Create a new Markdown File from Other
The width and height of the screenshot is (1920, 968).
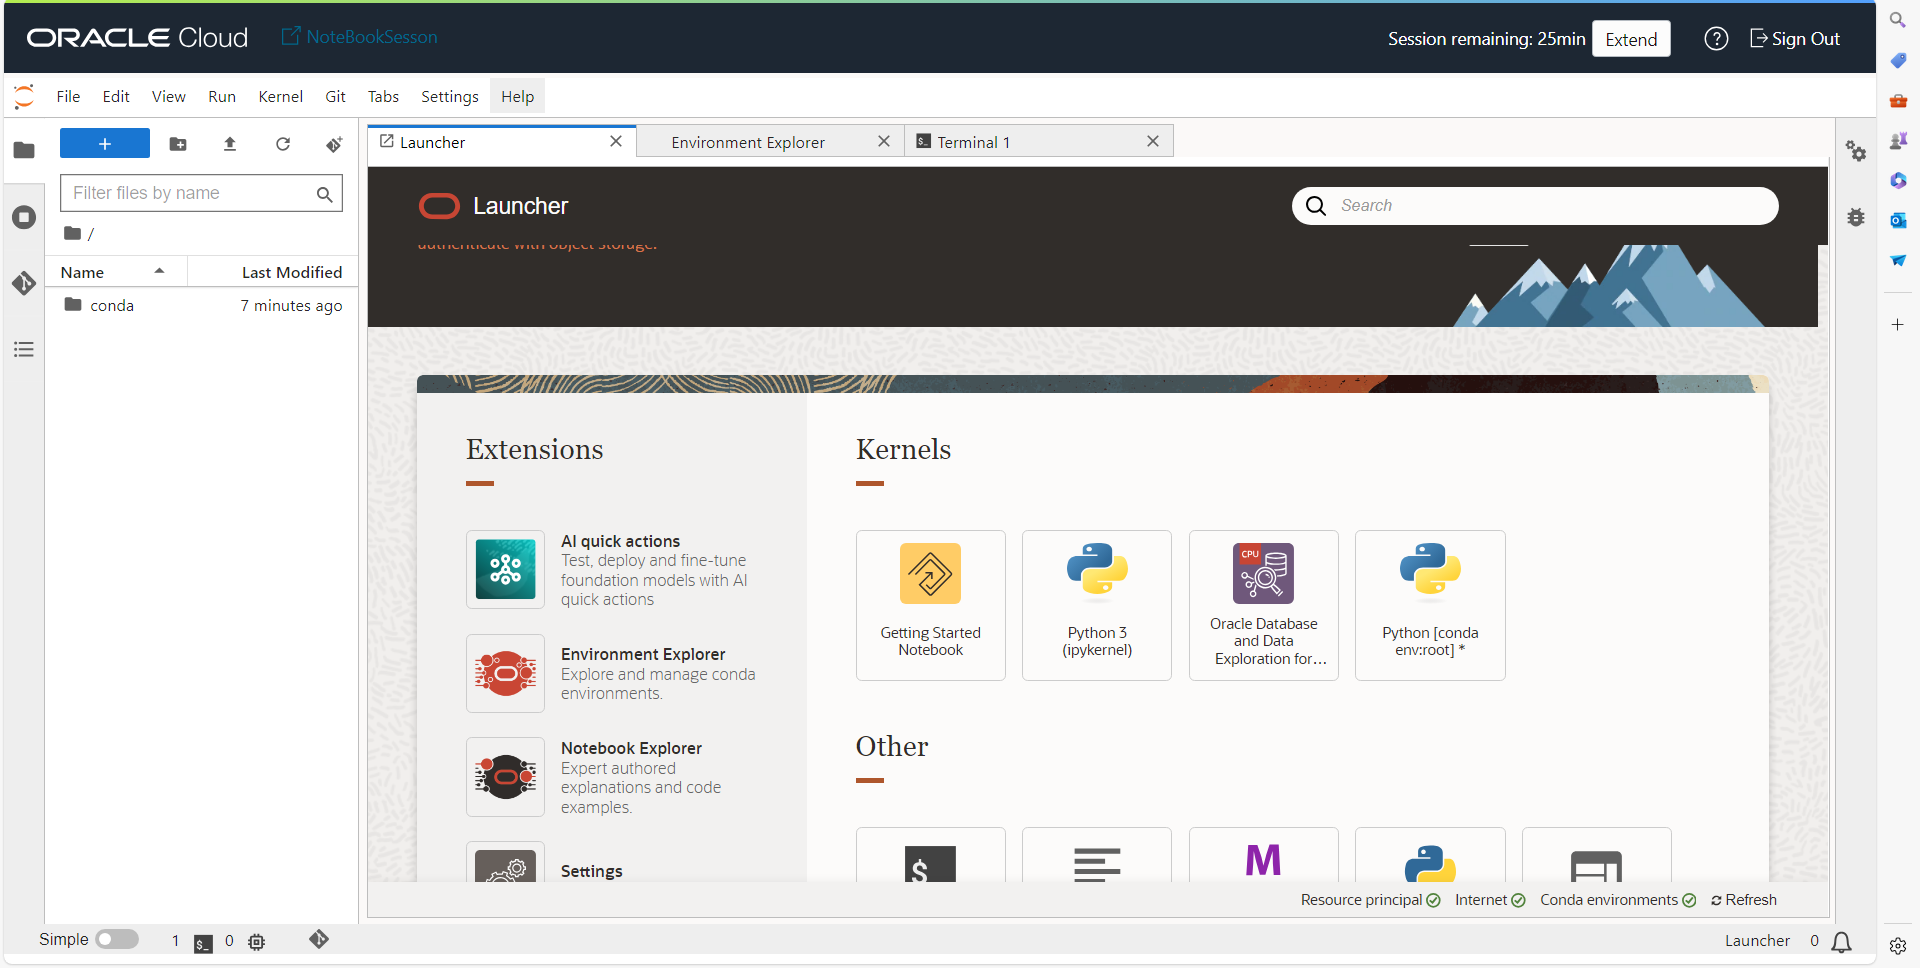1264,855
